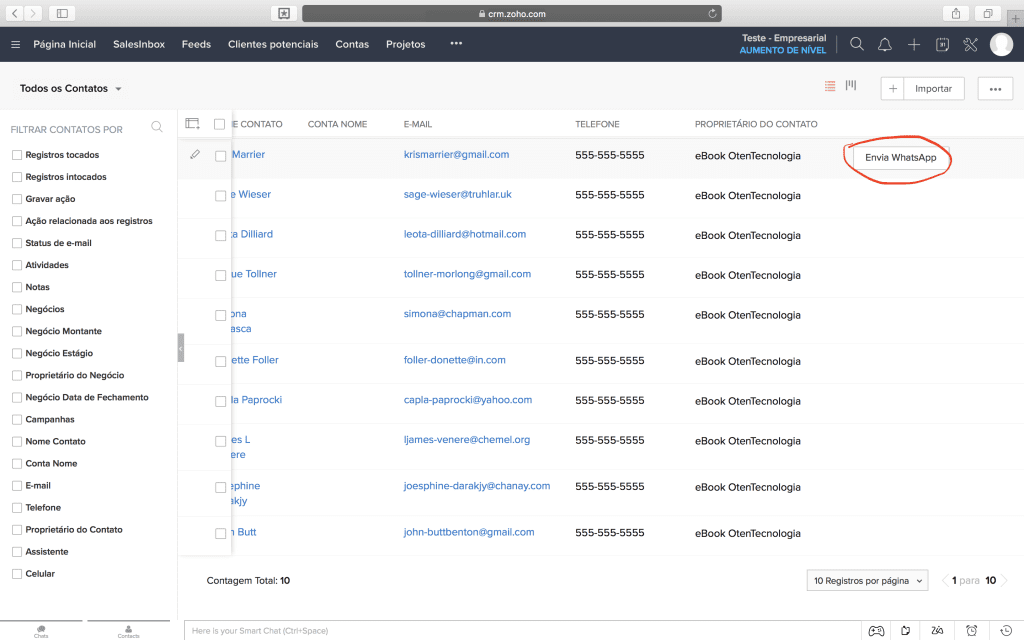Viewport: 1024px width, 640px height.
Task: Check the Status de e-mail filter
Action: tap(17, 243)
